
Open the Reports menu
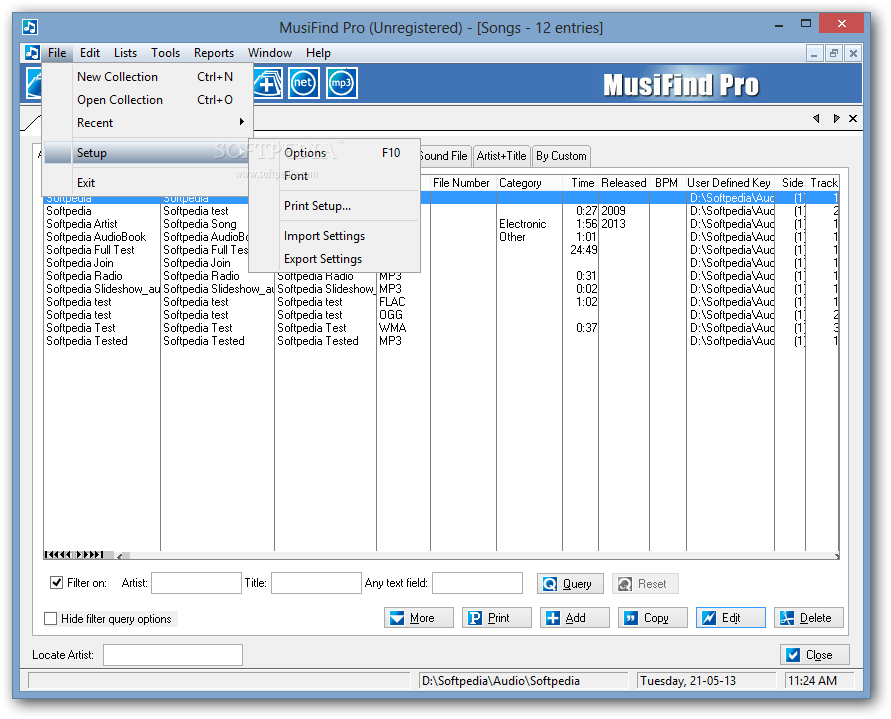click(x=214, y=53)
